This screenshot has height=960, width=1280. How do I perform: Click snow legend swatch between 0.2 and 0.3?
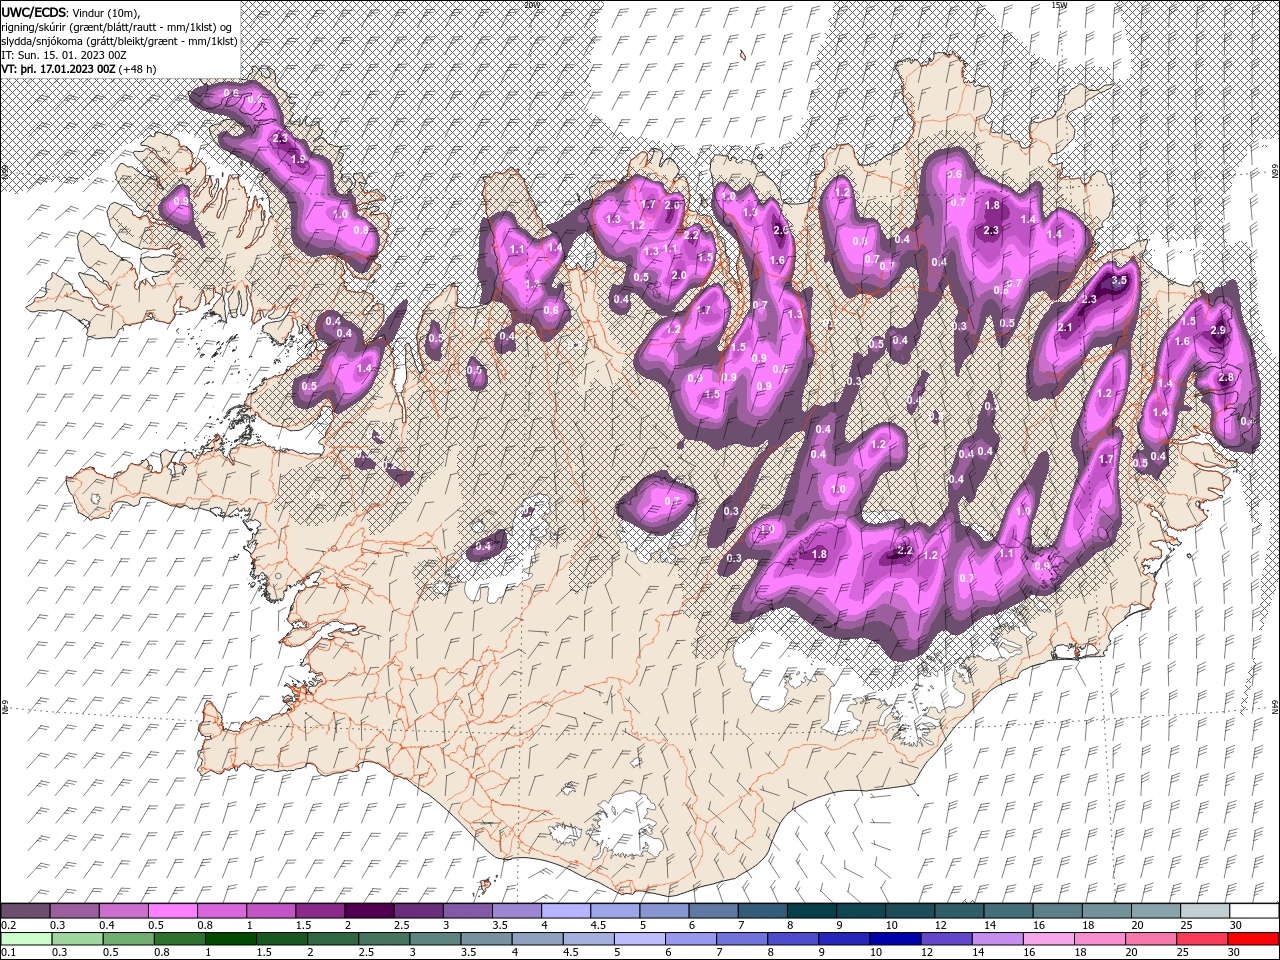click(25, 911)
